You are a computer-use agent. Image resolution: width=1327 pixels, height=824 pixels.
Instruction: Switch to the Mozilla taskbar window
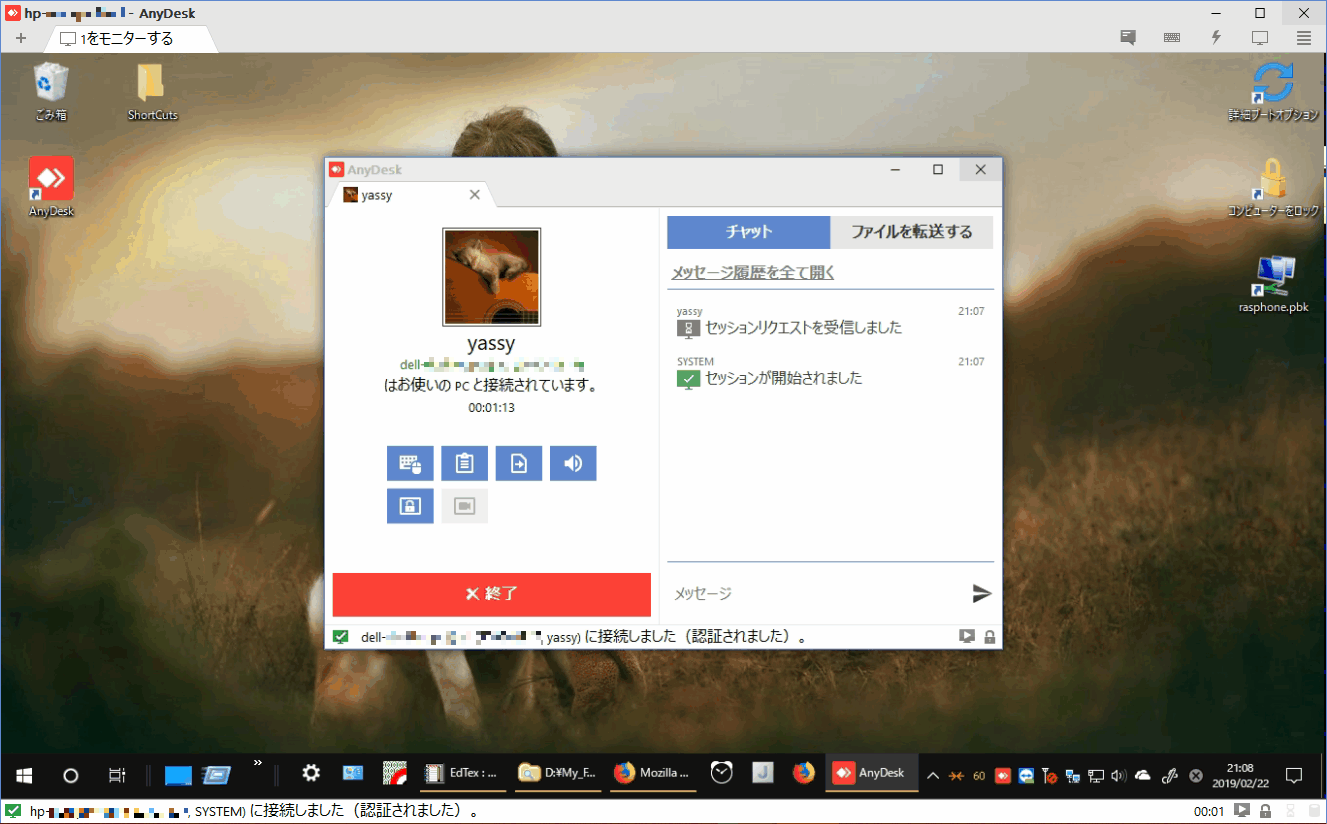tap(652, 773)
